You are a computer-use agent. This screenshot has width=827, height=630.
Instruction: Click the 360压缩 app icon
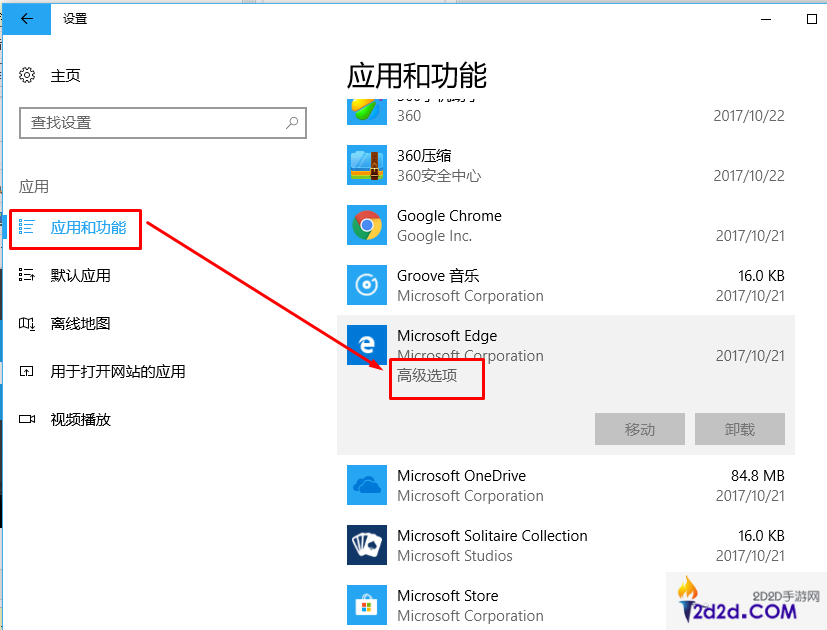click(366, 166)
